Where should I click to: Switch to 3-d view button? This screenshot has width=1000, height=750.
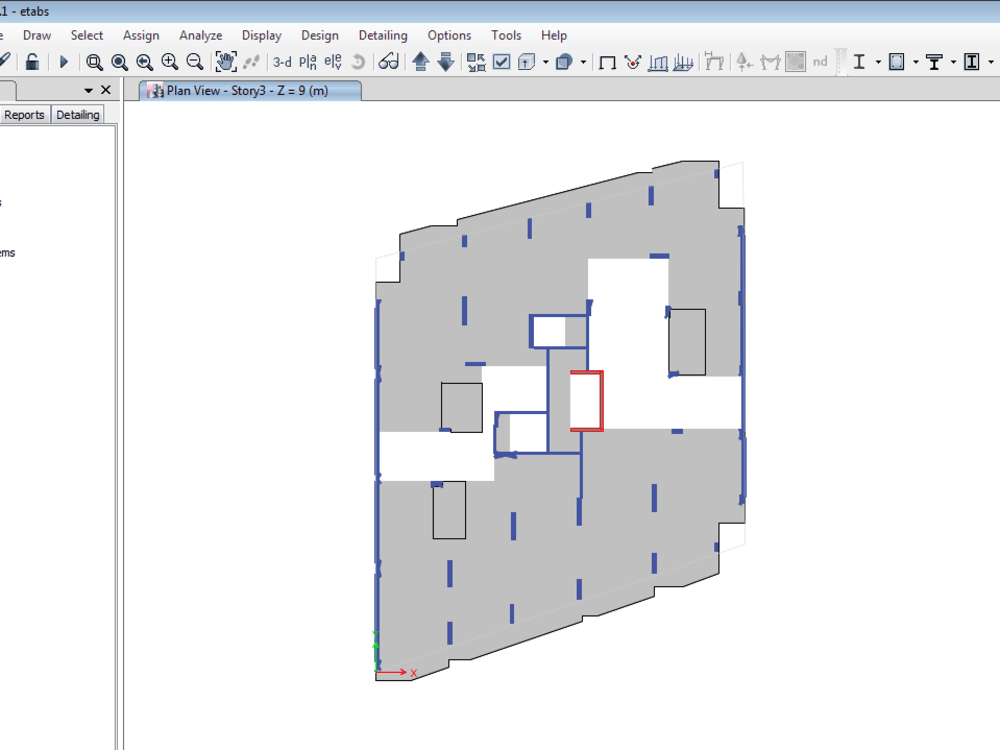click(282, 62)
